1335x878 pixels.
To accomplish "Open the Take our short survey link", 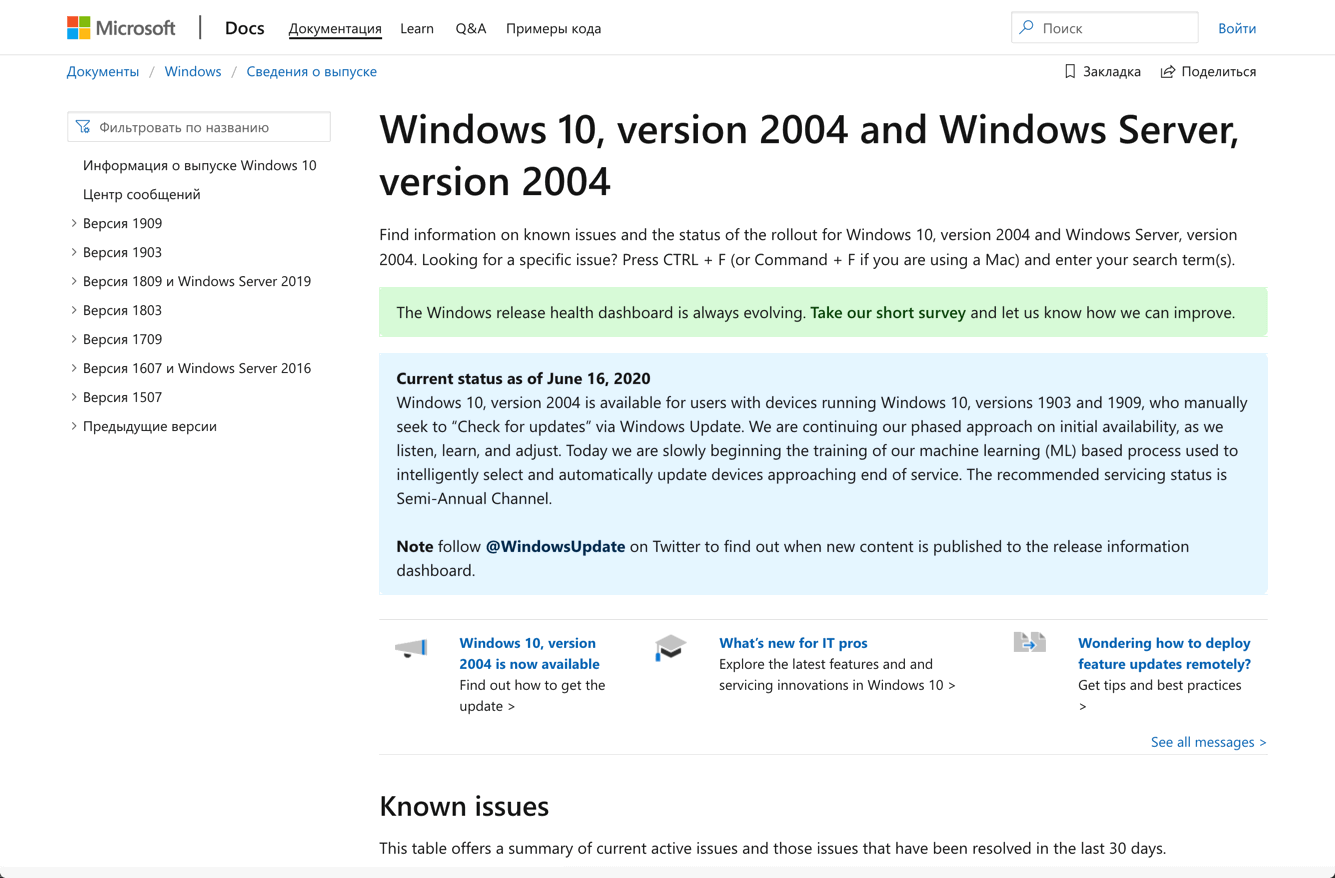I will pyautogui.click(x=887, y=312).
